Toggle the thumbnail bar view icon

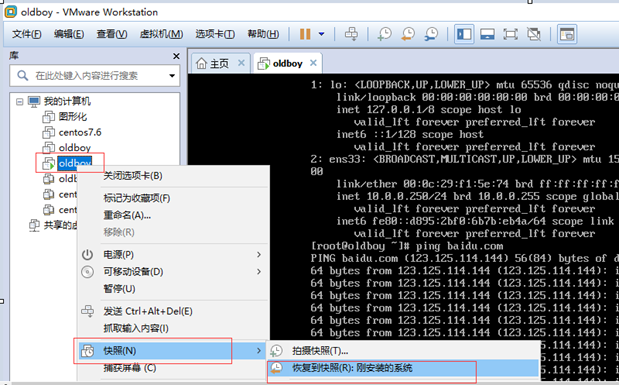click(x=487, y=34)
